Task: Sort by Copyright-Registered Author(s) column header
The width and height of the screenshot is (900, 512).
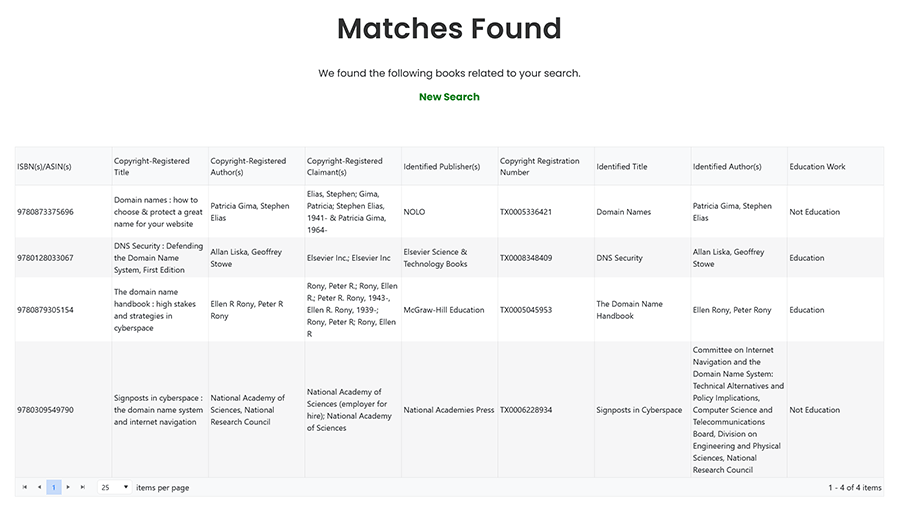Action: pyautogui.click(x=248, y=166)
